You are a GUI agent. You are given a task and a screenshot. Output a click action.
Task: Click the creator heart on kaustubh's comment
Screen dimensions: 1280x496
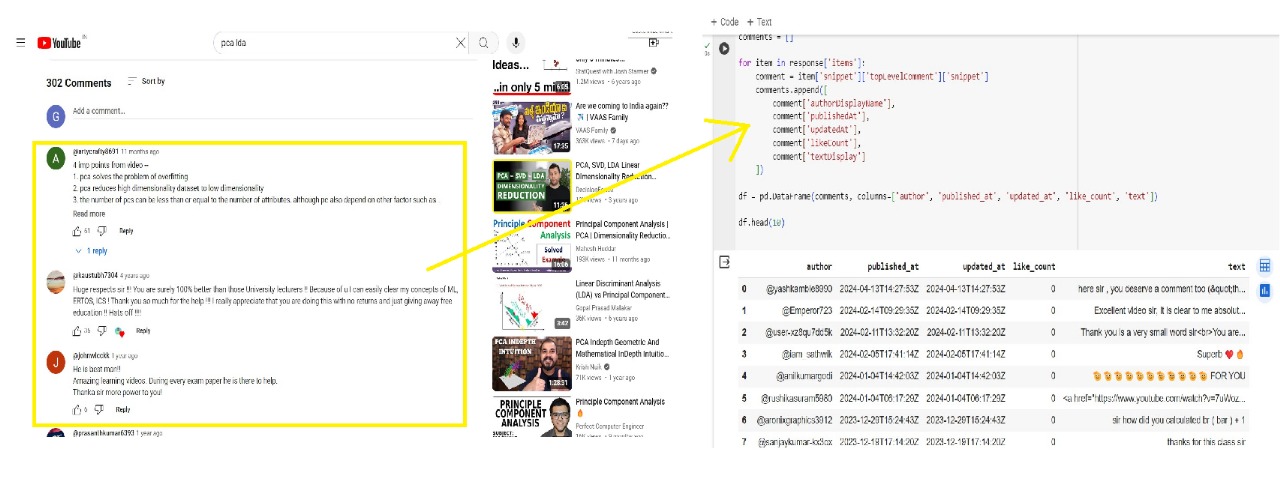click(120, 331)
